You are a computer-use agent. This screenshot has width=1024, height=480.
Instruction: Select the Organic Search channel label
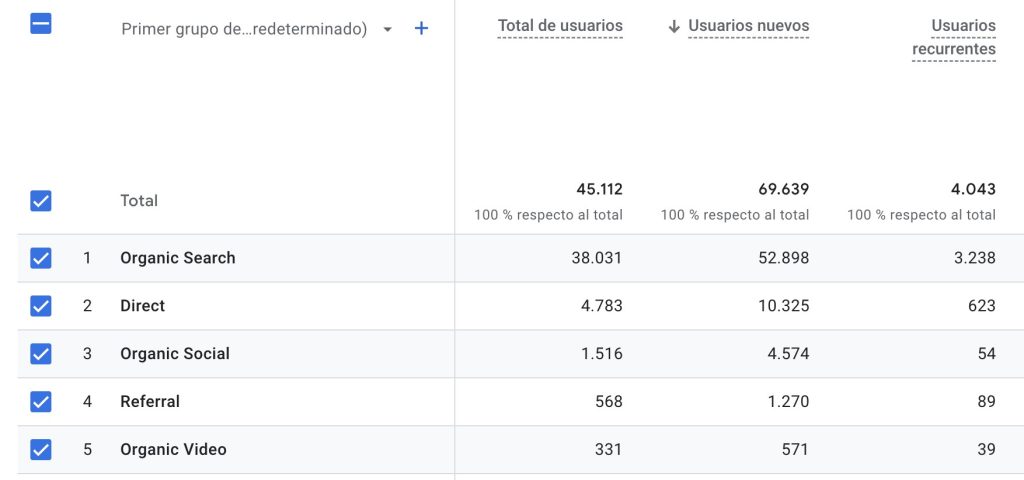178,258
